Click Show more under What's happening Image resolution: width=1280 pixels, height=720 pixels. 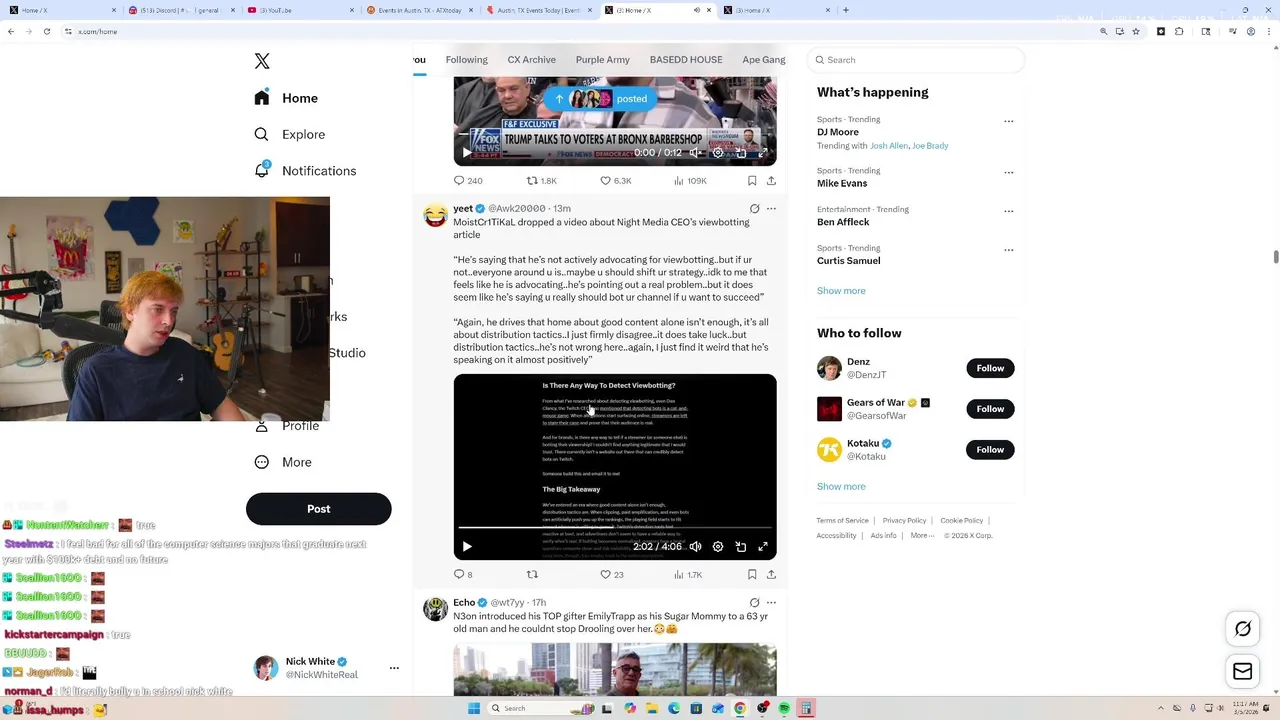tap(841, 291)
